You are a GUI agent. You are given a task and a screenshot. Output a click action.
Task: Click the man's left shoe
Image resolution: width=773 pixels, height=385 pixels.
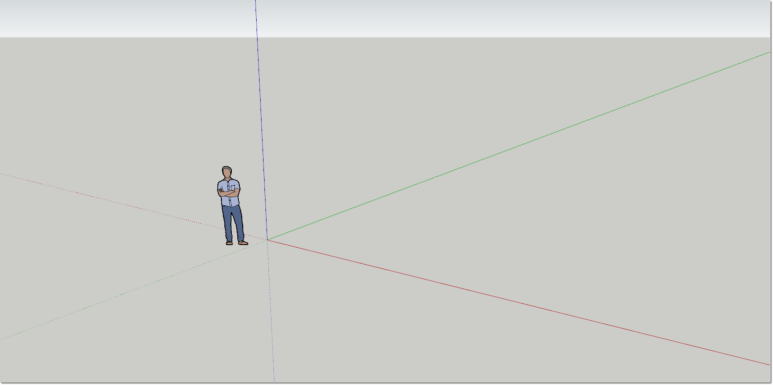(x=243, y=243)
